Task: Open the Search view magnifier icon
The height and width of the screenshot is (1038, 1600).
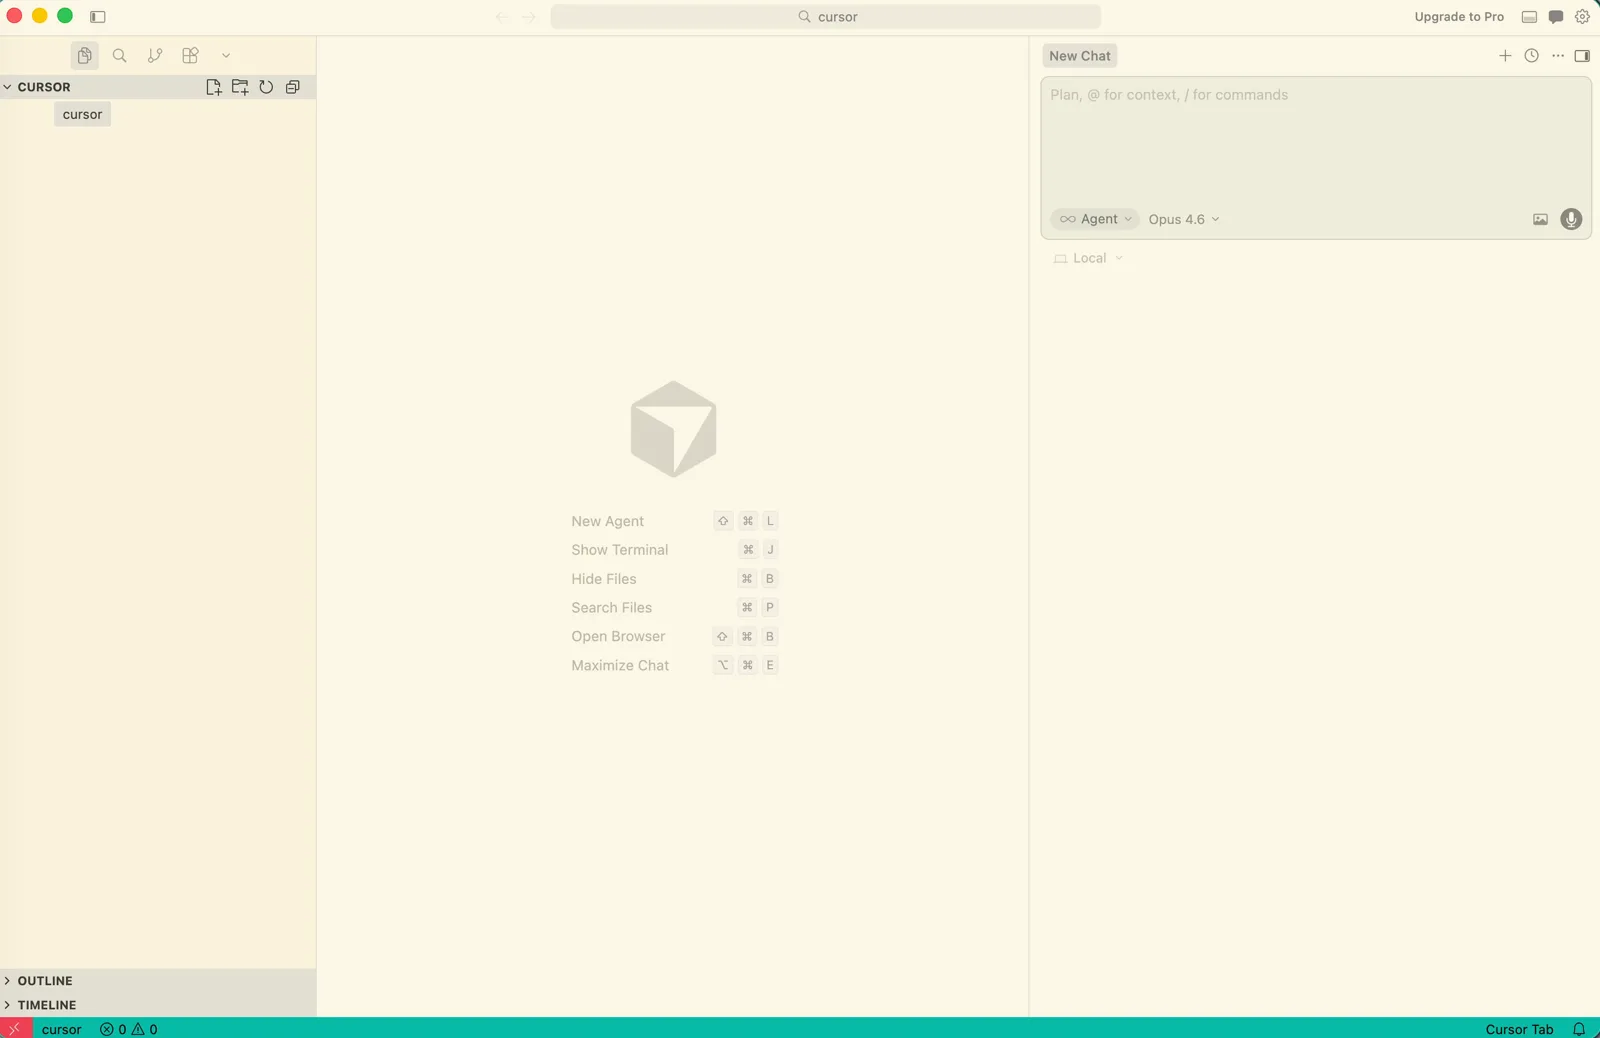Action: pyautogui.click(x=120, y=56)
